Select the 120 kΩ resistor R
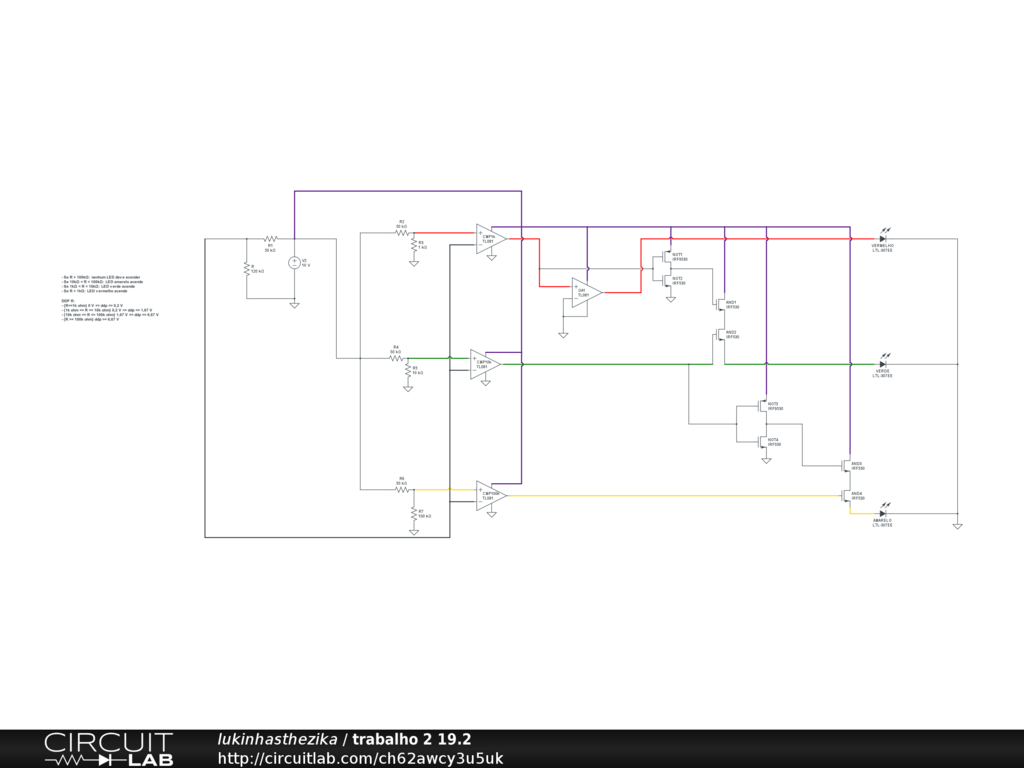This screenshot has width=1024, height=768. tap(246, 268)
